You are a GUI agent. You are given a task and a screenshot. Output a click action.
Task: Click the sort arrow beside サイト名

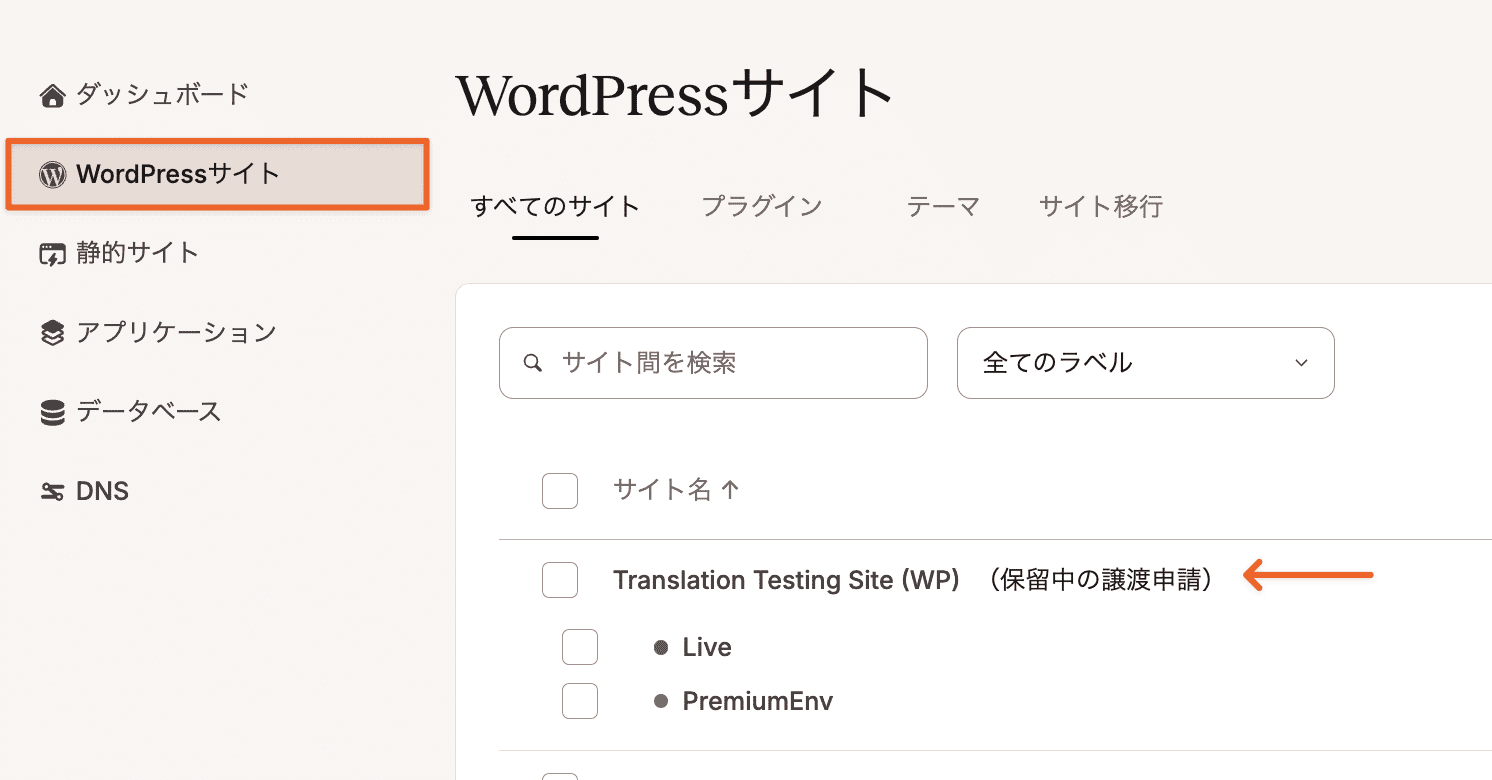click(x=730, y=489)
